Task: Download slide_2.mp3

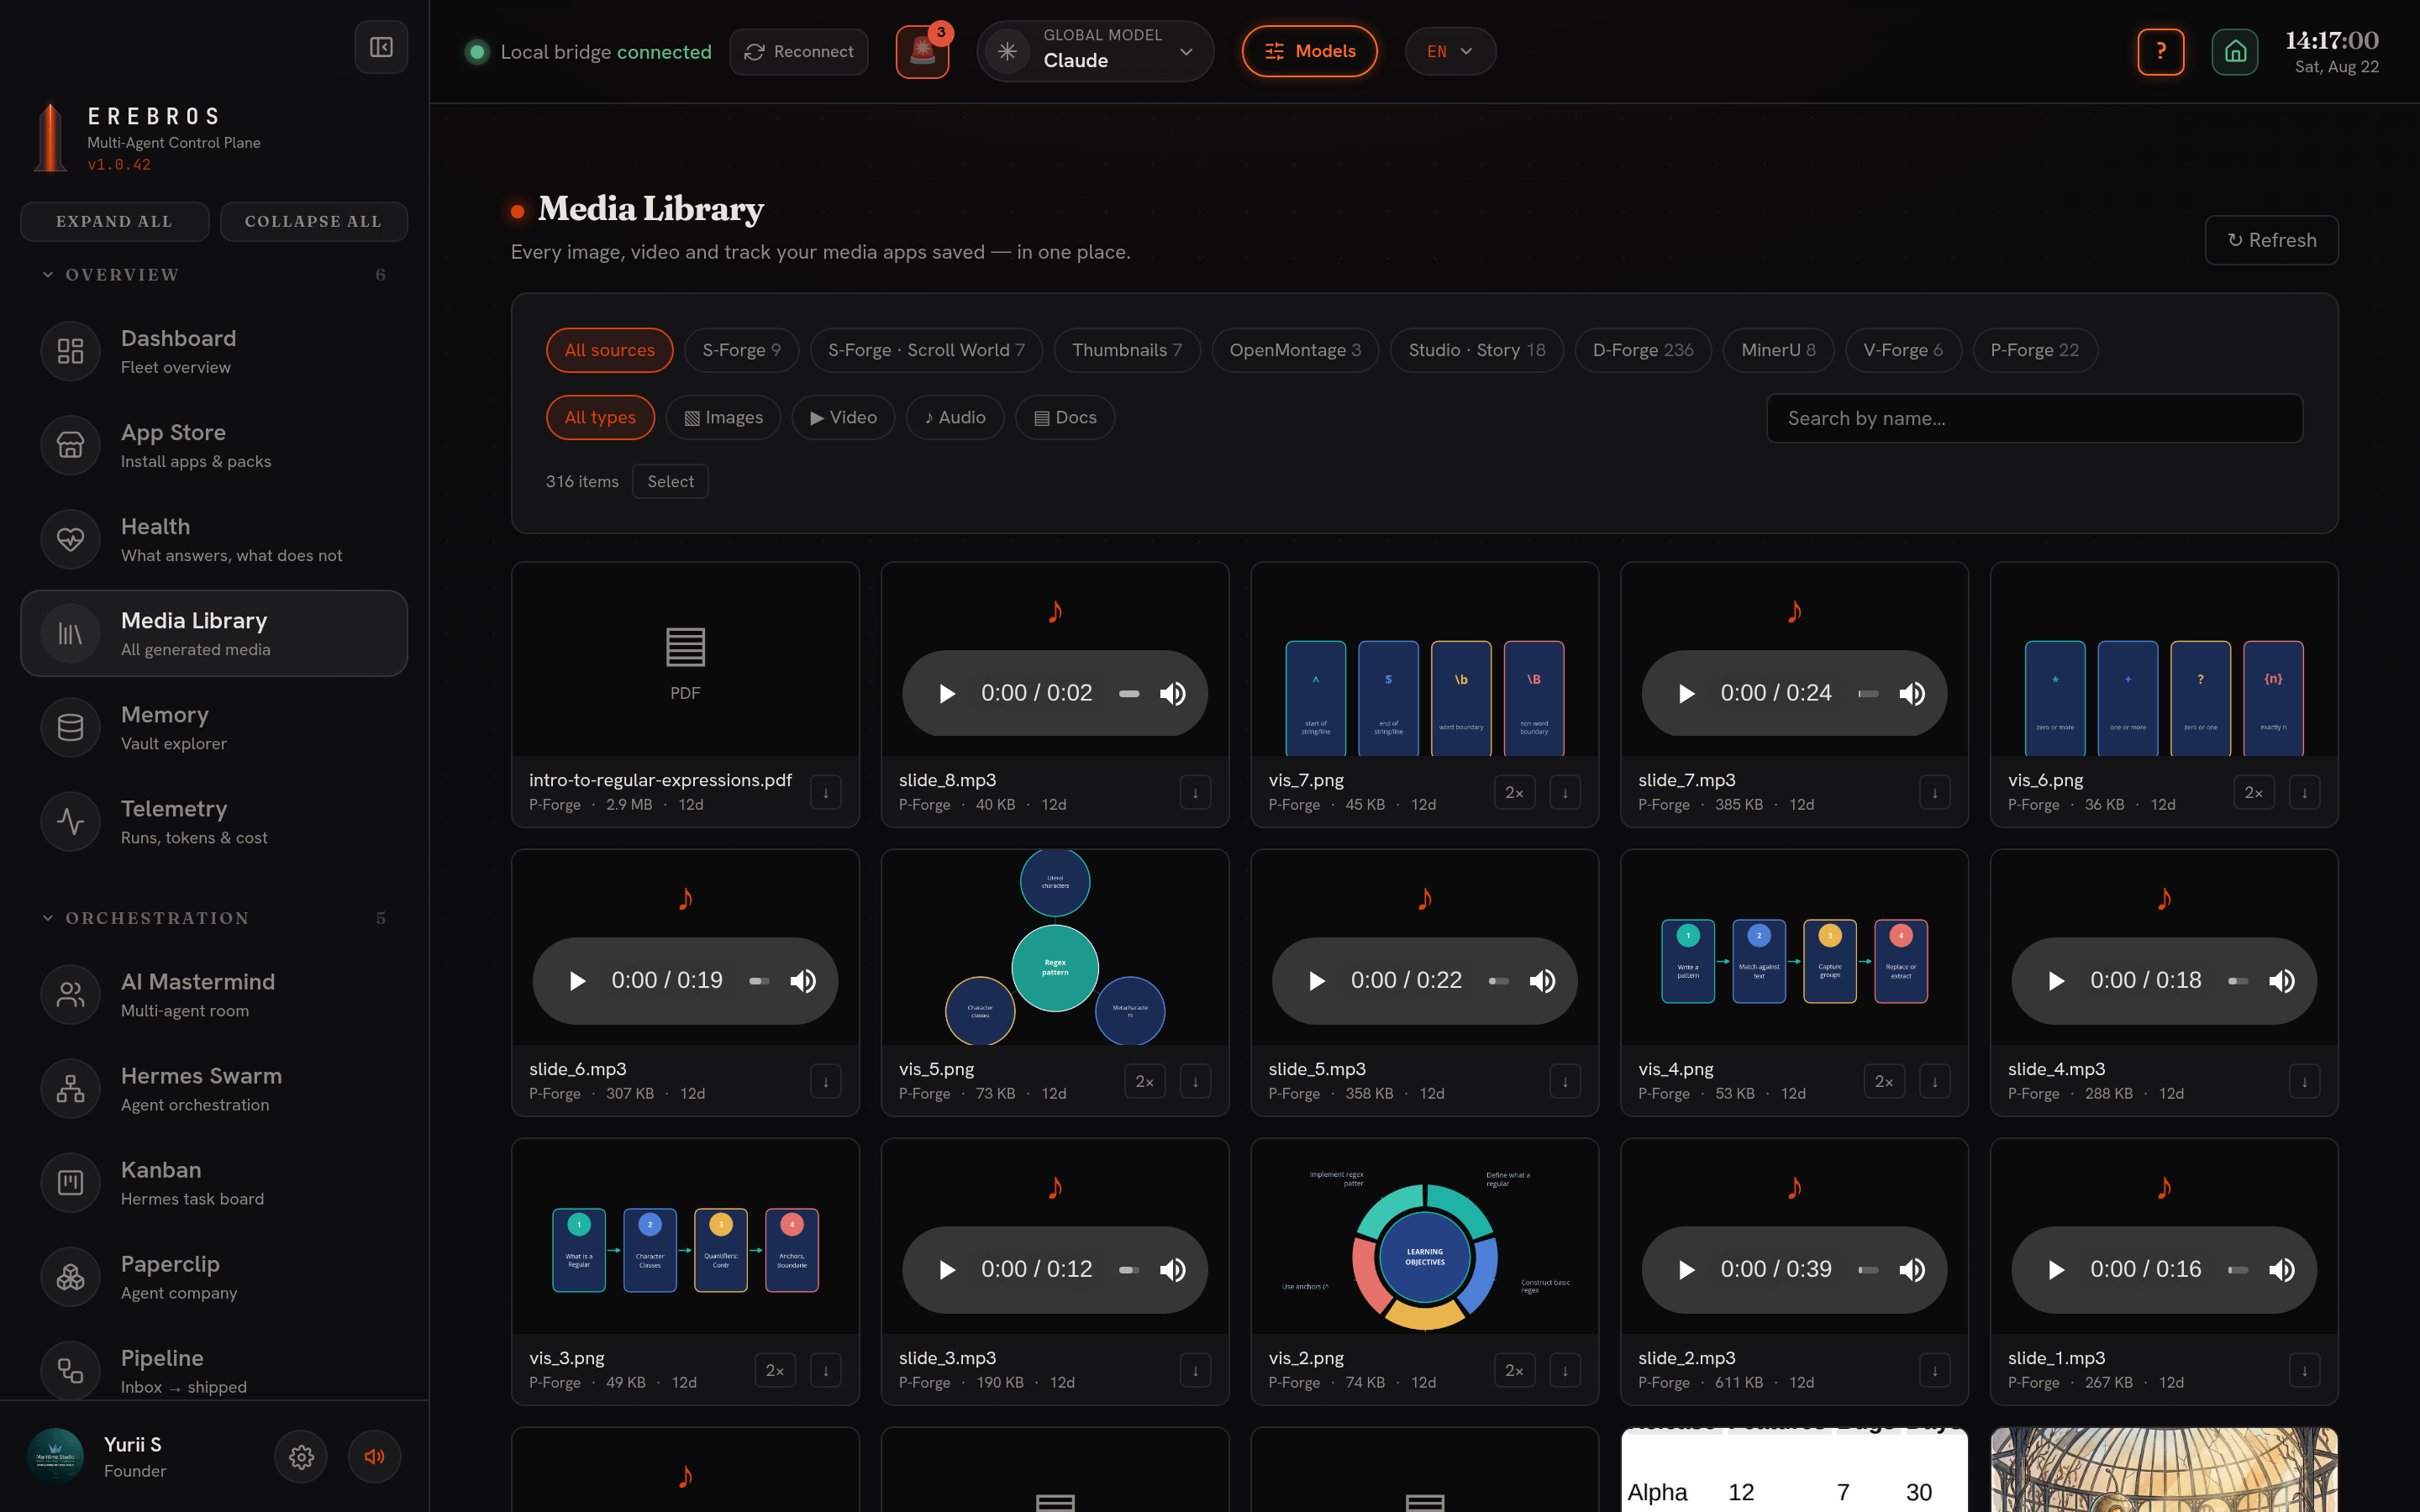Action: pos(1935,1371)
